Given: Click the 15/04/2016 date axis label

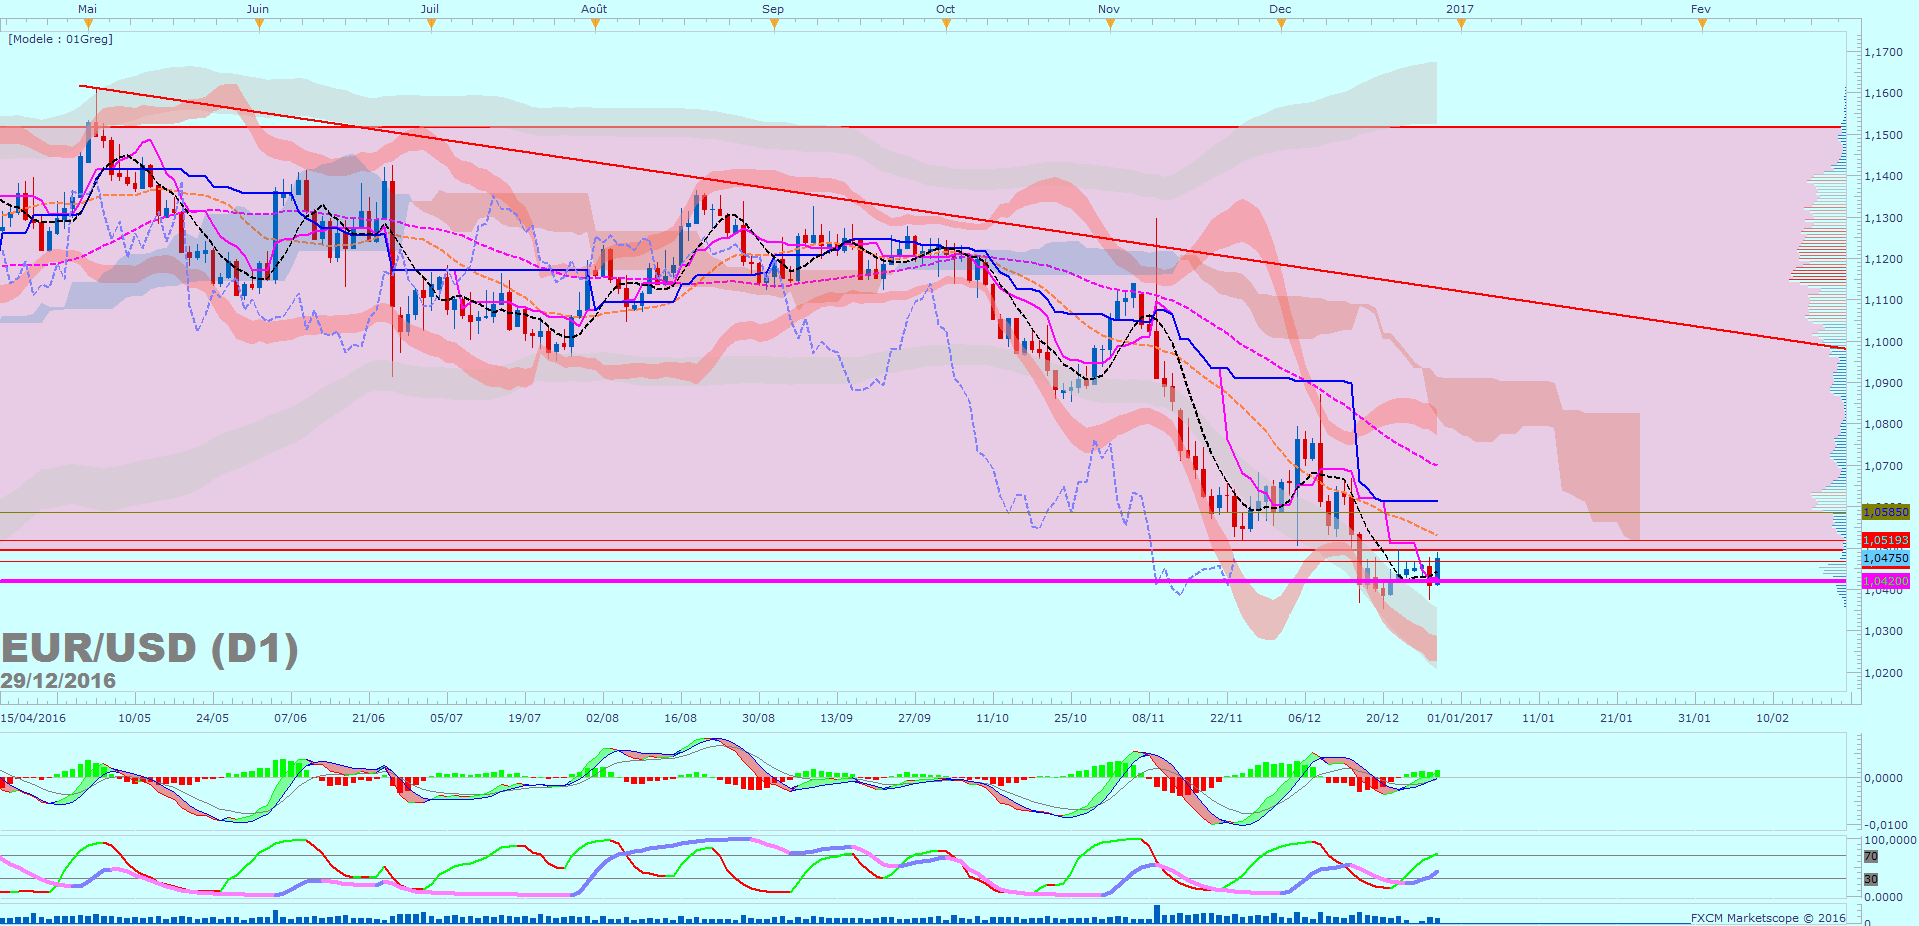Looking at the screenshot, I should [33, 718].
